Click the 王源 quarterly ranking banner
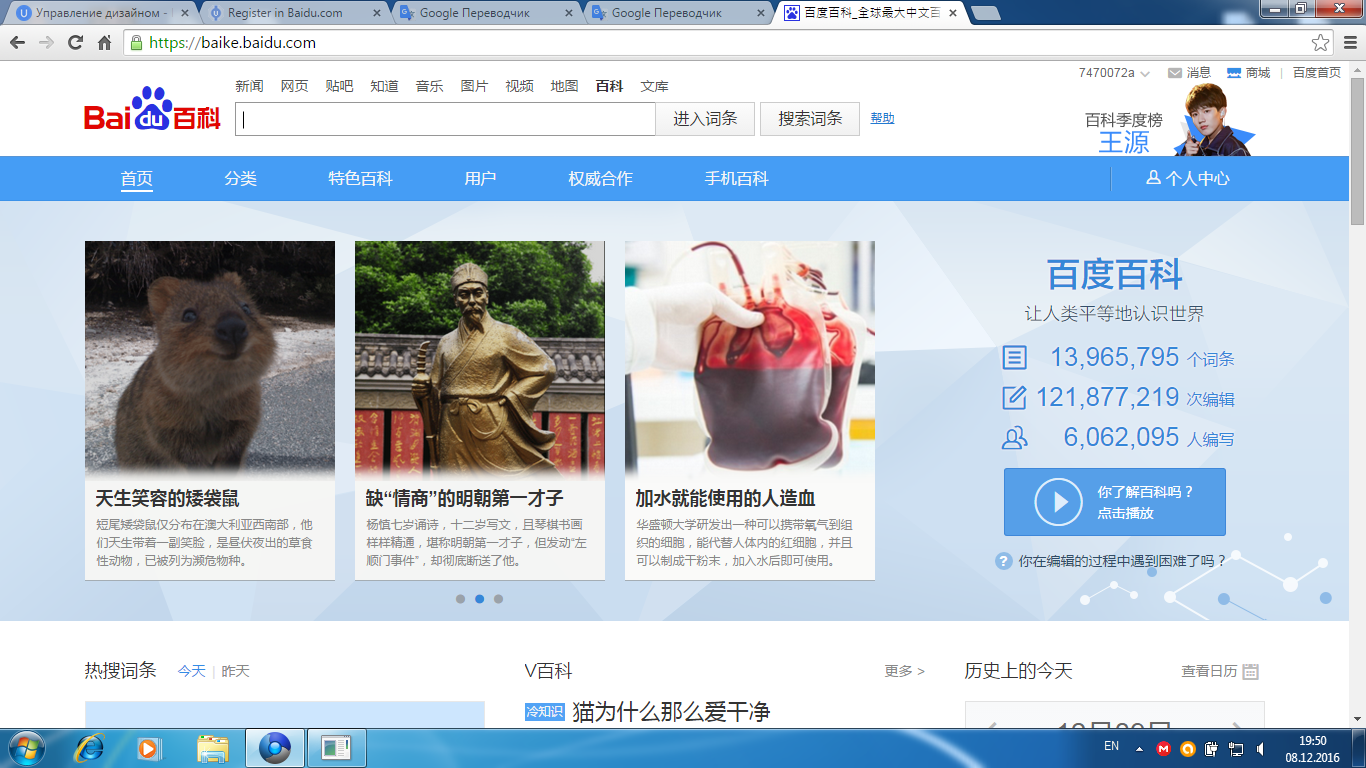The image size is (1366, 768). click(1170, 120)
